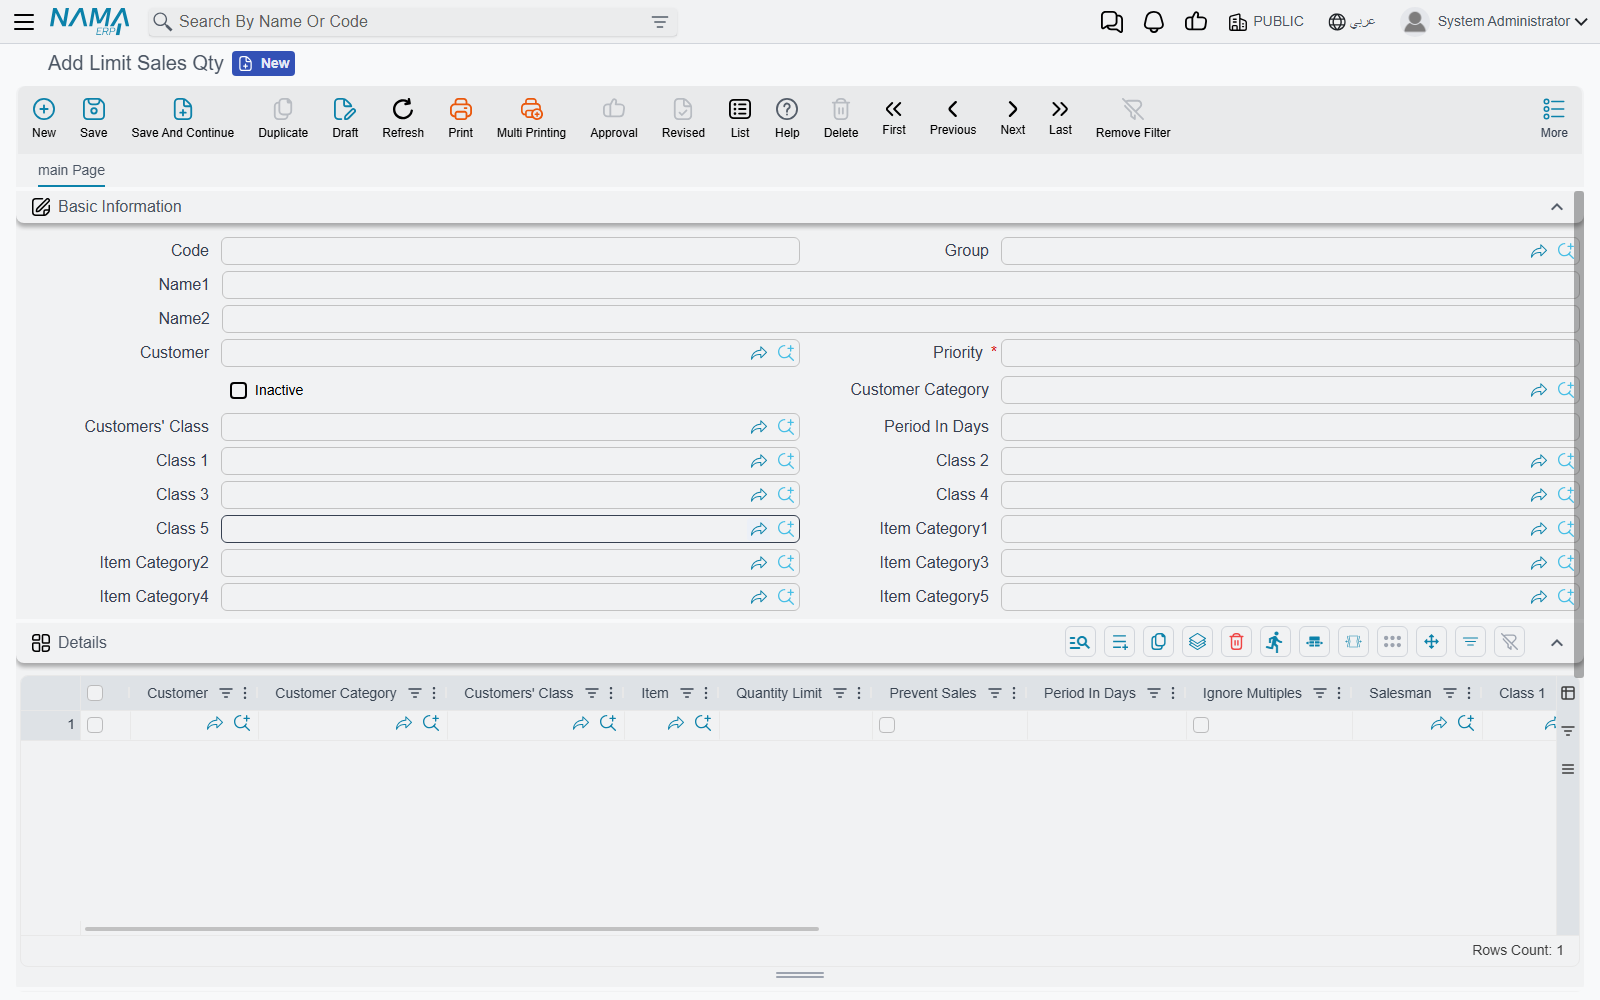Screen dimensions: 1600x1000
Task: Click the PUBLIC company button
Action: click(x=1266, y=22)
